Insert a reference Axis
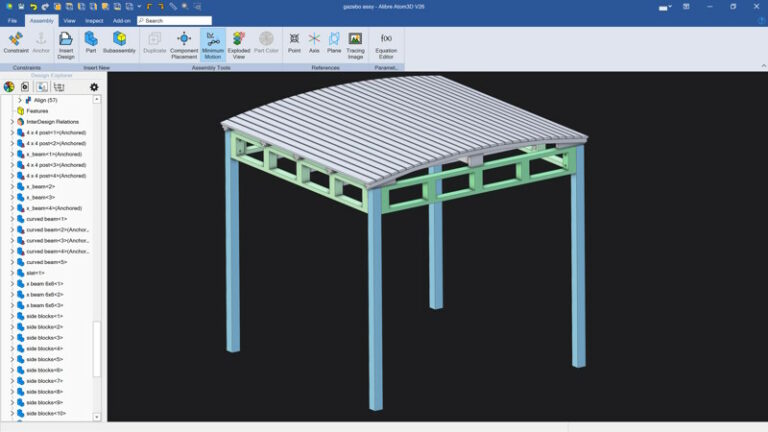Image resolution: width=768 pixels, height=432 pixels. [x=314, y=43]
